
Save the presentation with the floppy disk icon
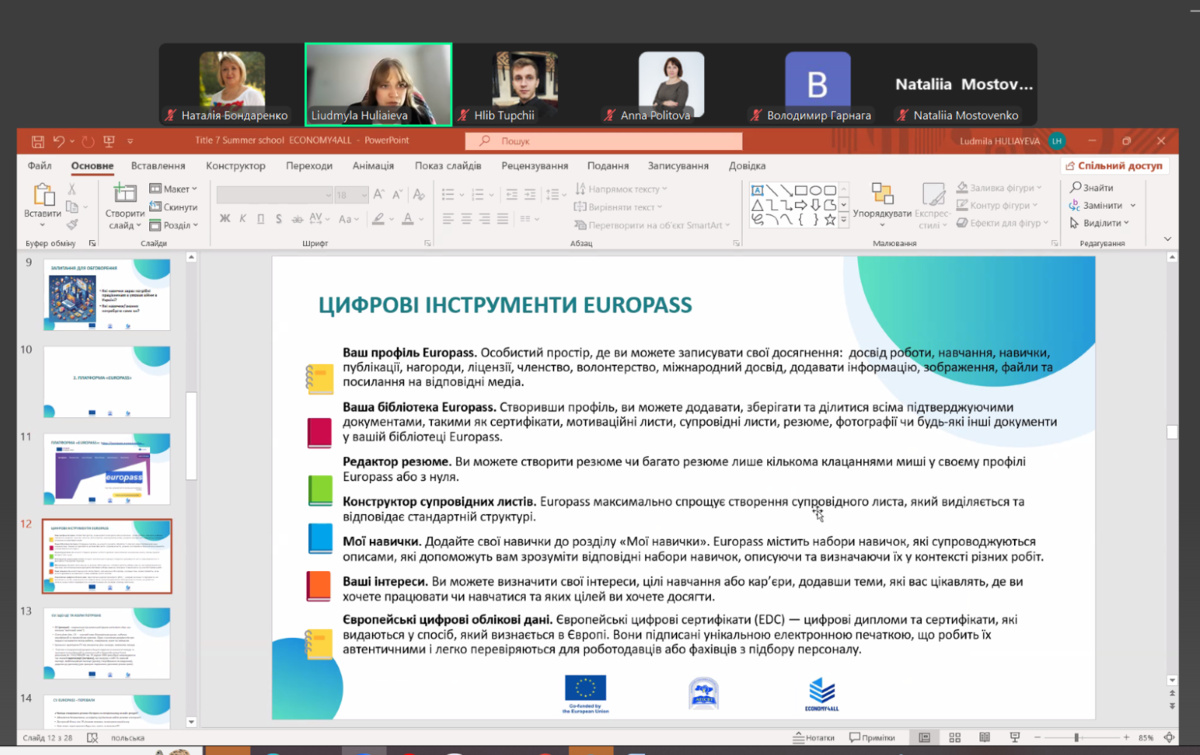(x=38, y=141)
